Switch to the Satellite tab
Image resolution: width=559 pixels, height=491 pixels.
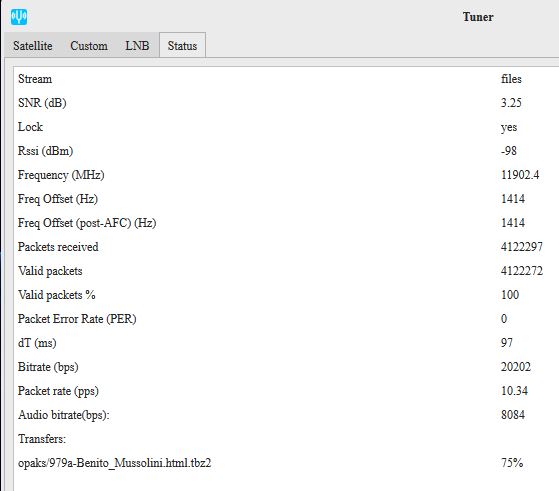tap(32, 46)
